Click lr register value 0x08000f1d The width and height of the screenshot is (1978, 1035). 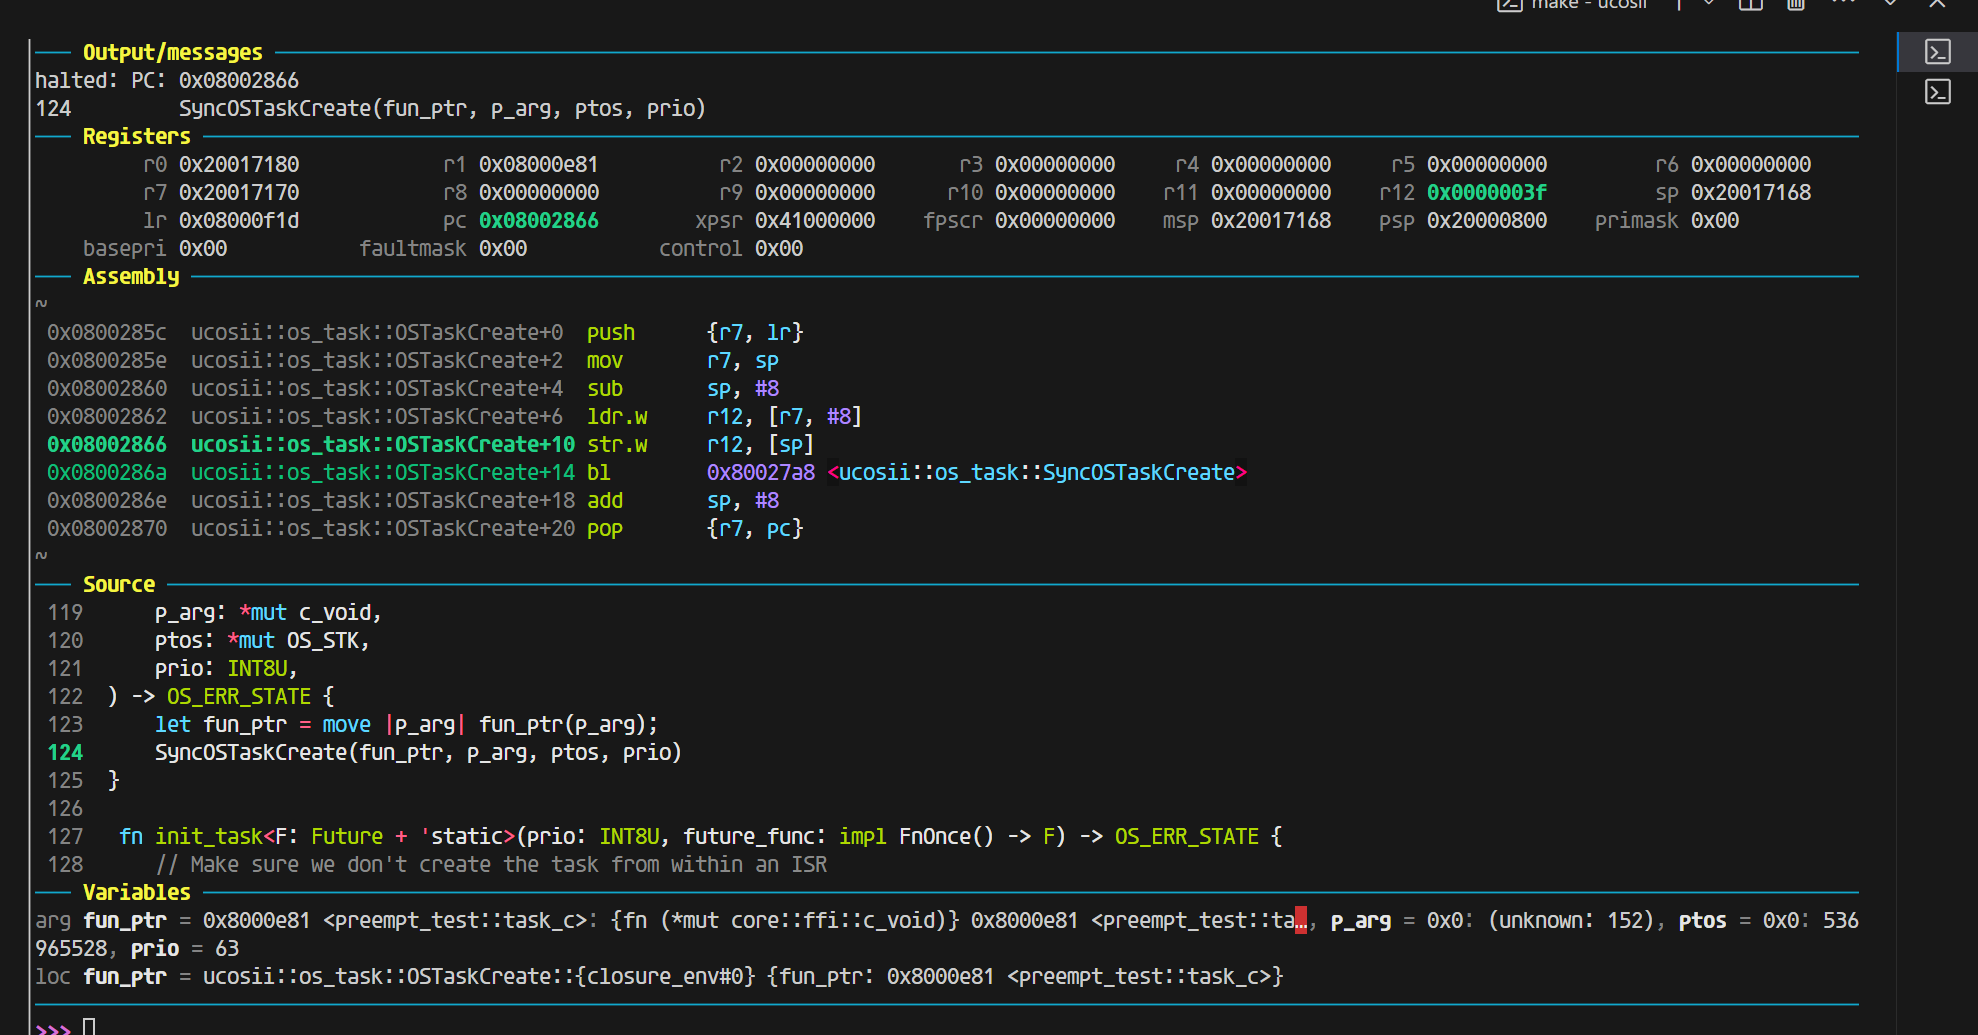(x=239, y=220)
